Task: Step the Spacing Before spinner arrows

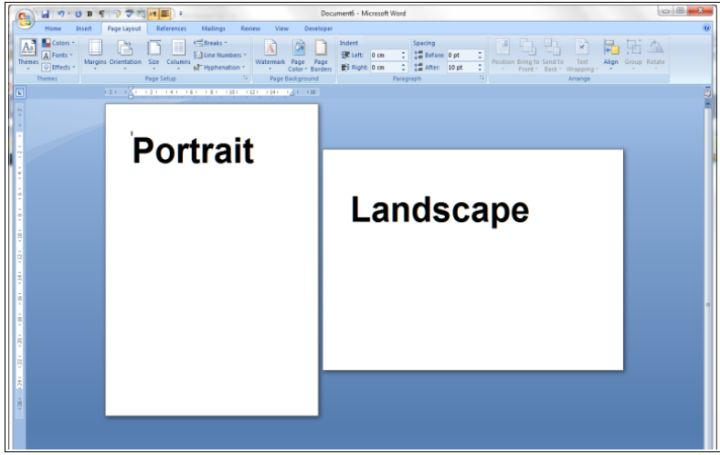Action: [480, 55]
